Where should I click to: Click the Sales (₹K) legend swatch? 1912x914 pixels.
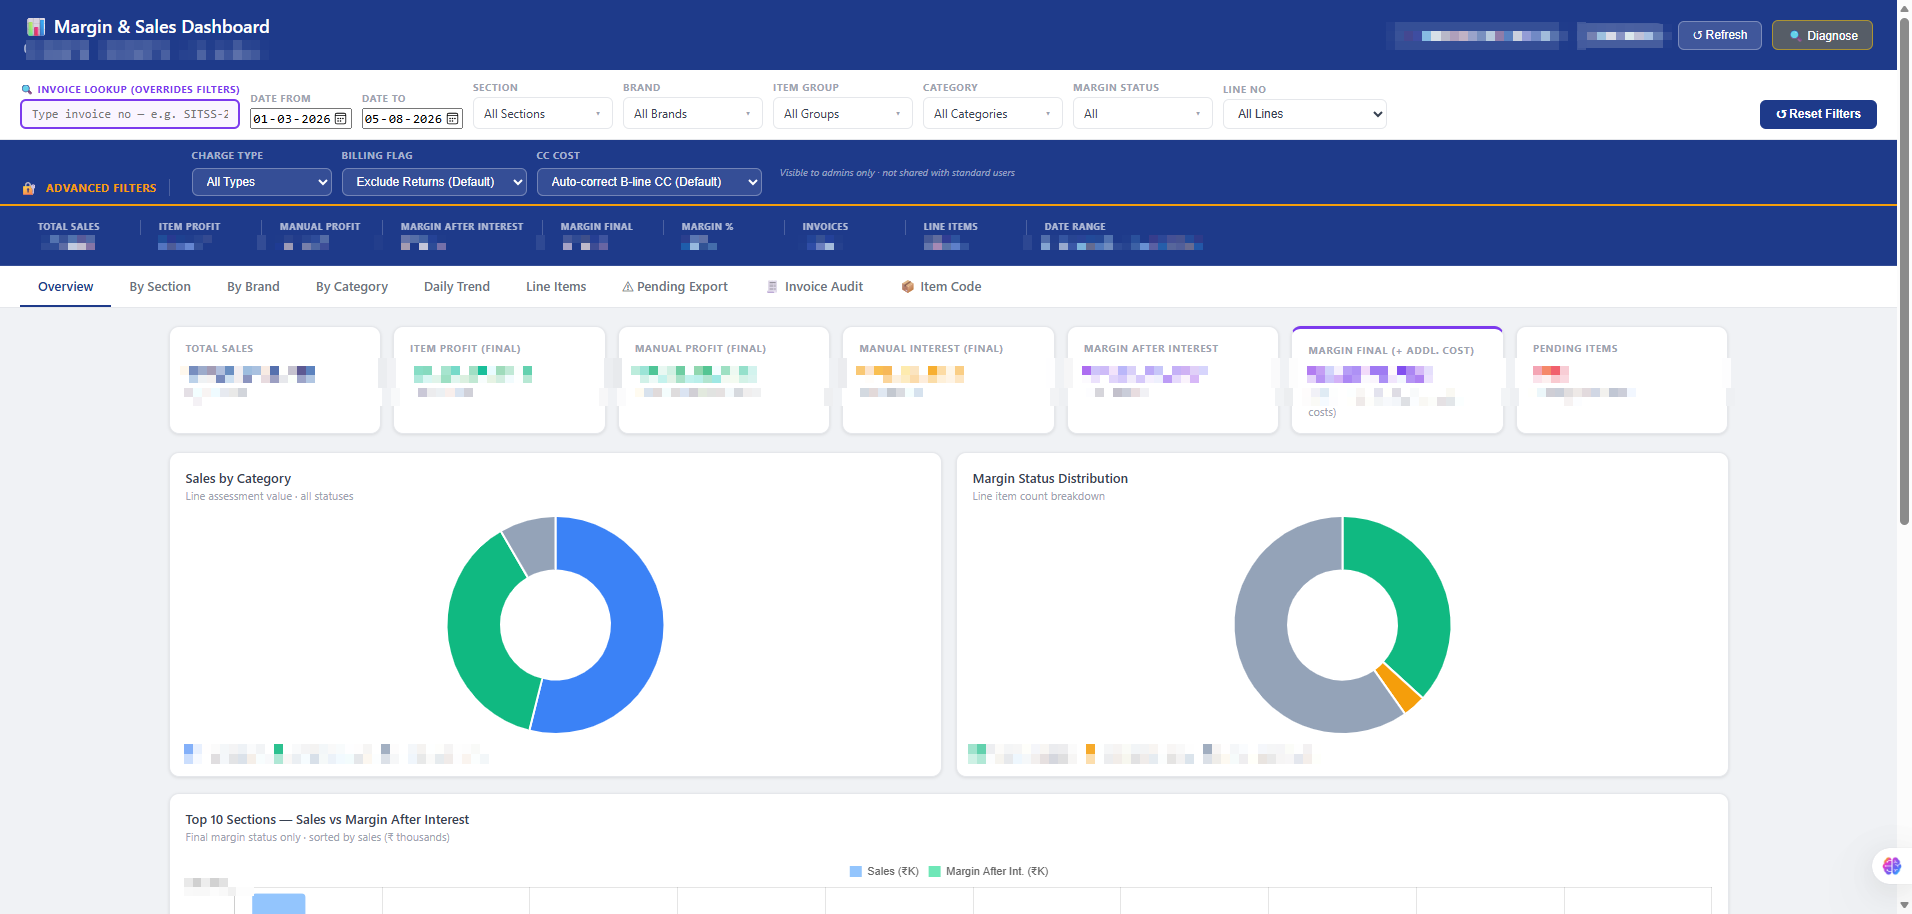click(856, 872)
